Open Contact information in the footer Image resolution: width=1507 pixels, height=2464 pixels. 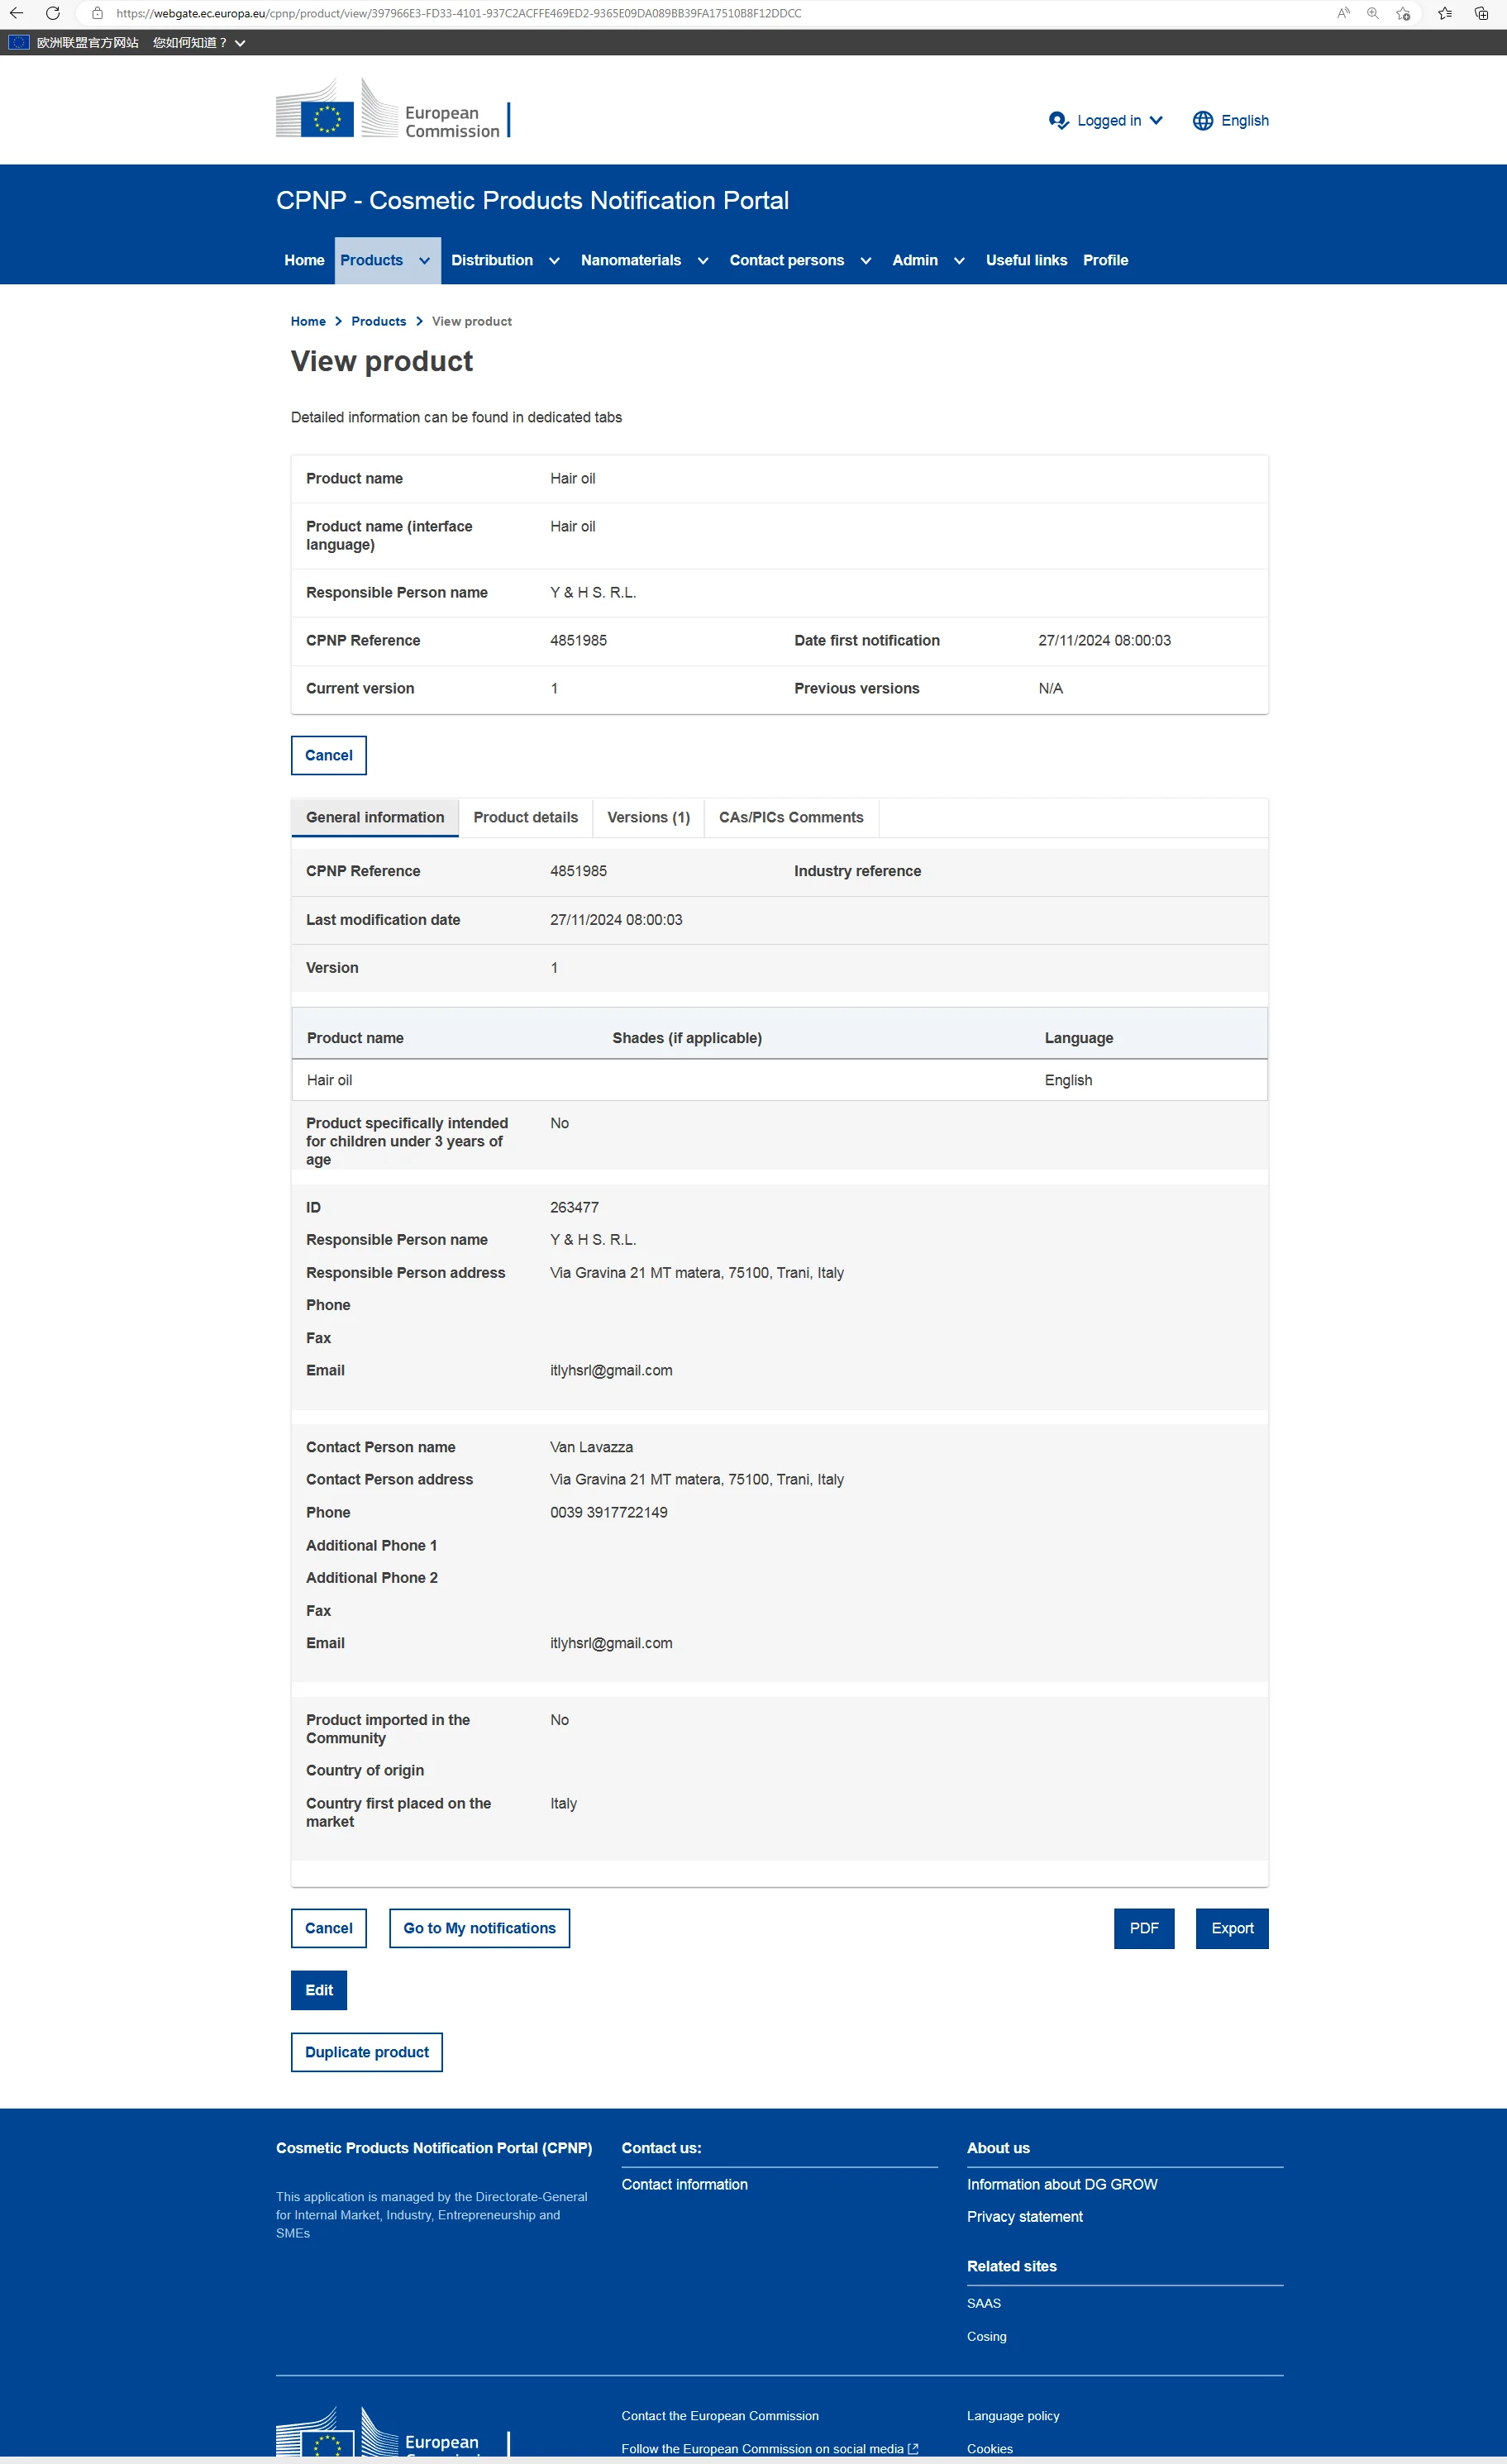tap(685, 2184)
